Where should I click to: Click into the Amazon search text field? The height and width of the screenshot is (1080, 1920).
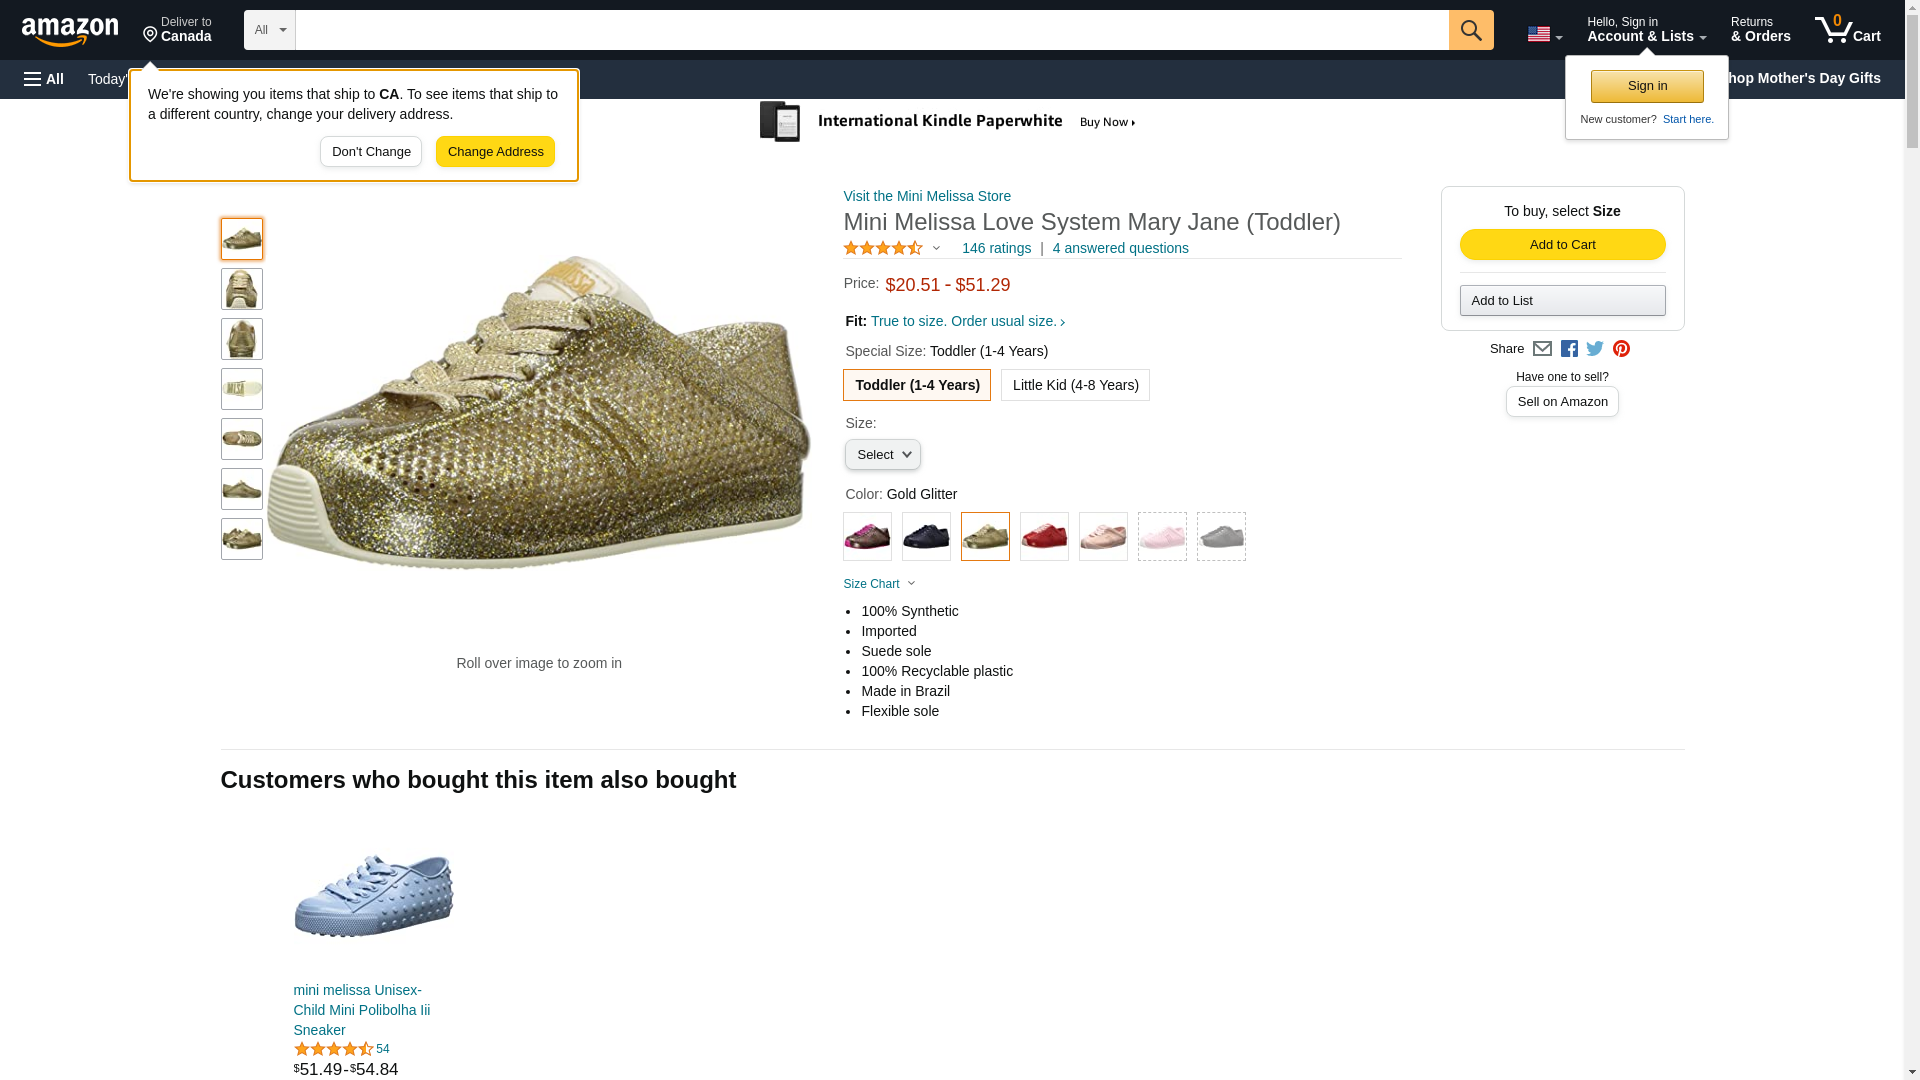[x=871, y=30]
